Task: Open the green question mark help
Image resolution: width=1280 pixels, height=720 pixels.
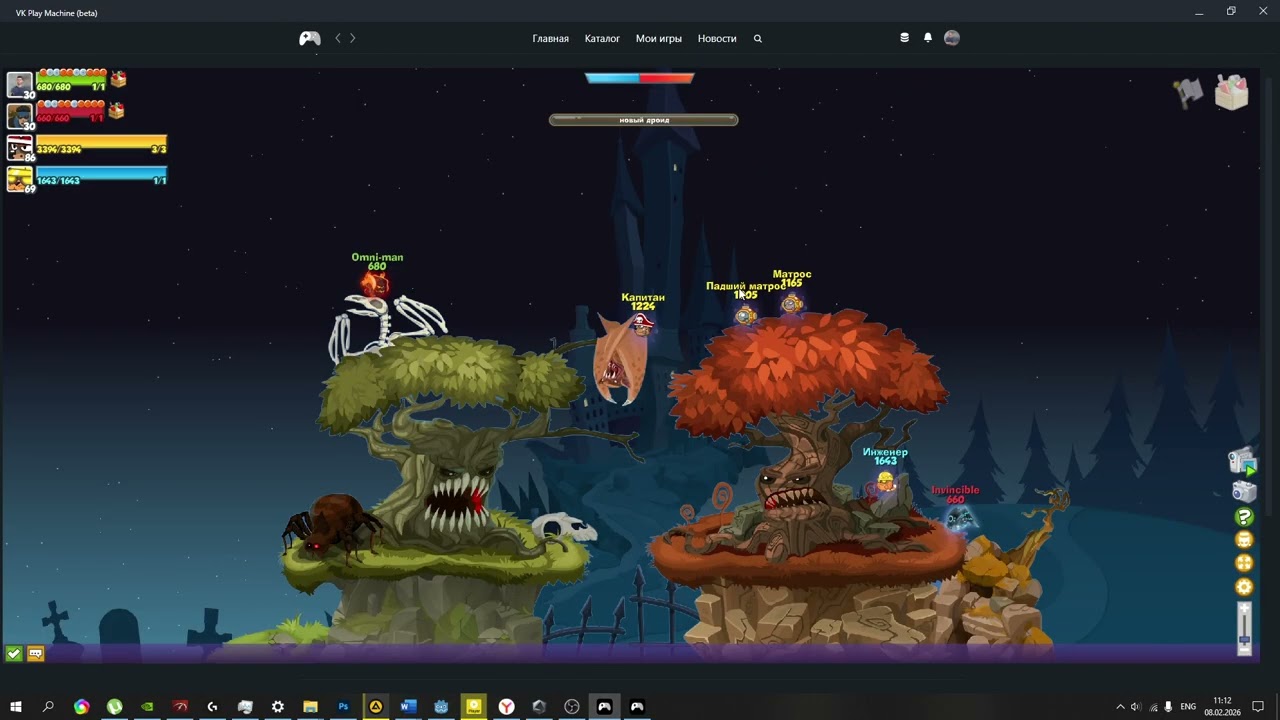Action: (1244, 517)
